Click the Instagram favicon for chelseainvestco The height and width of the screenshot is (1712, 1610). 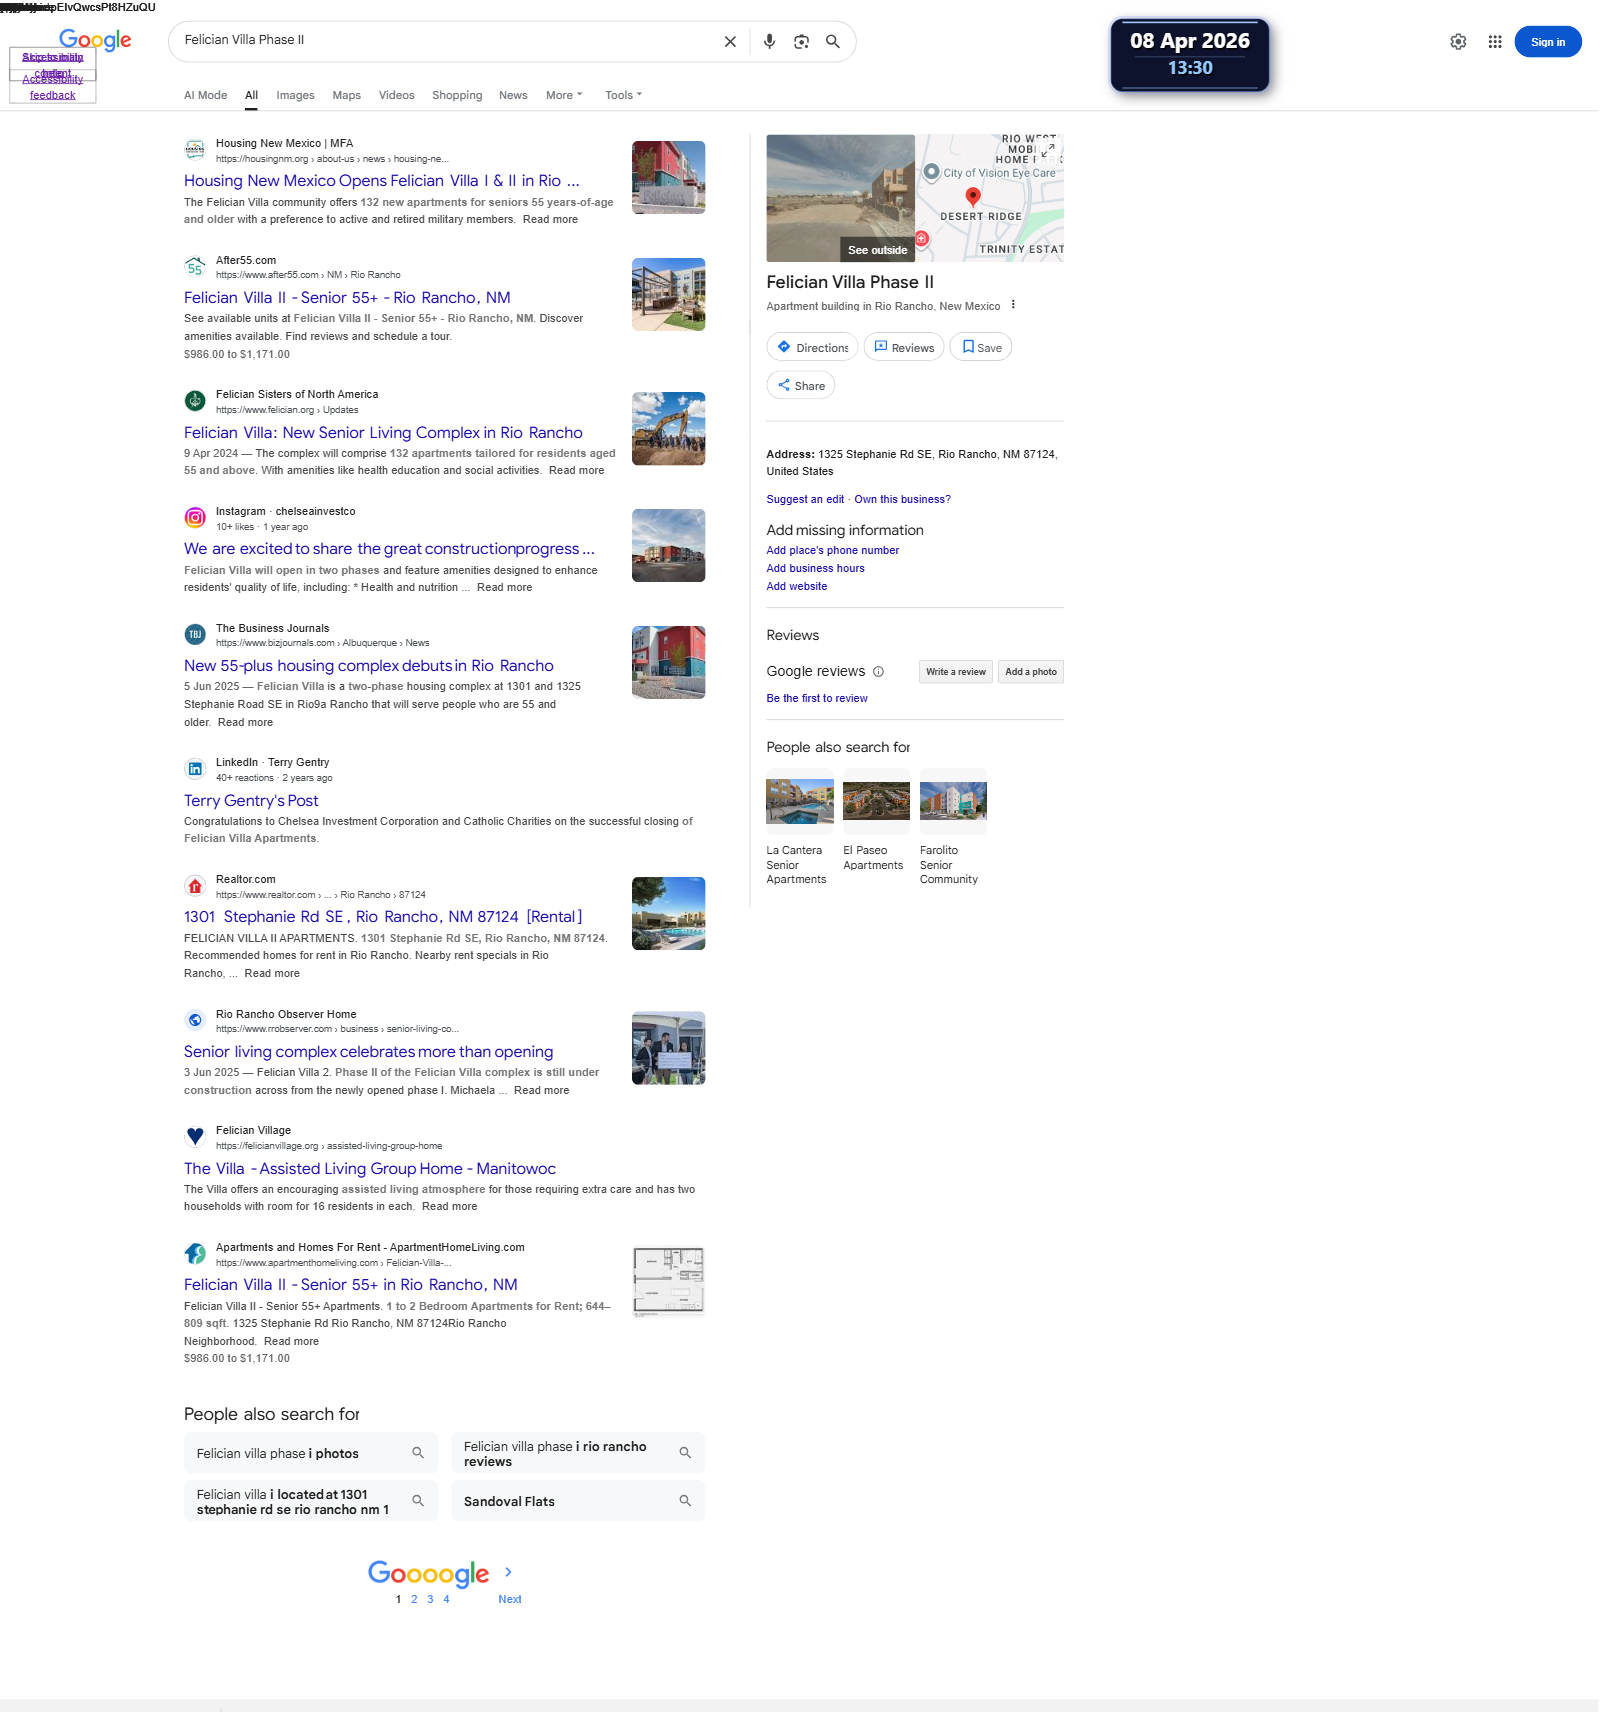[x=195, y=518]
